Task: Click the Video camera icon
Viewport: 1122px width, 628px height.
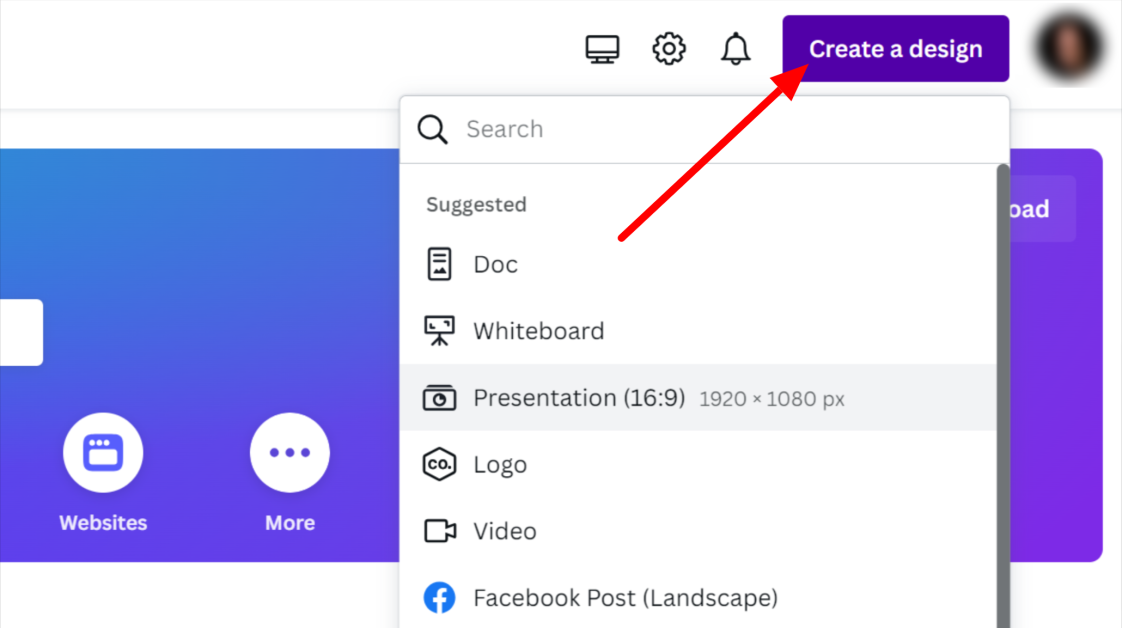Action: pos(439,531)
